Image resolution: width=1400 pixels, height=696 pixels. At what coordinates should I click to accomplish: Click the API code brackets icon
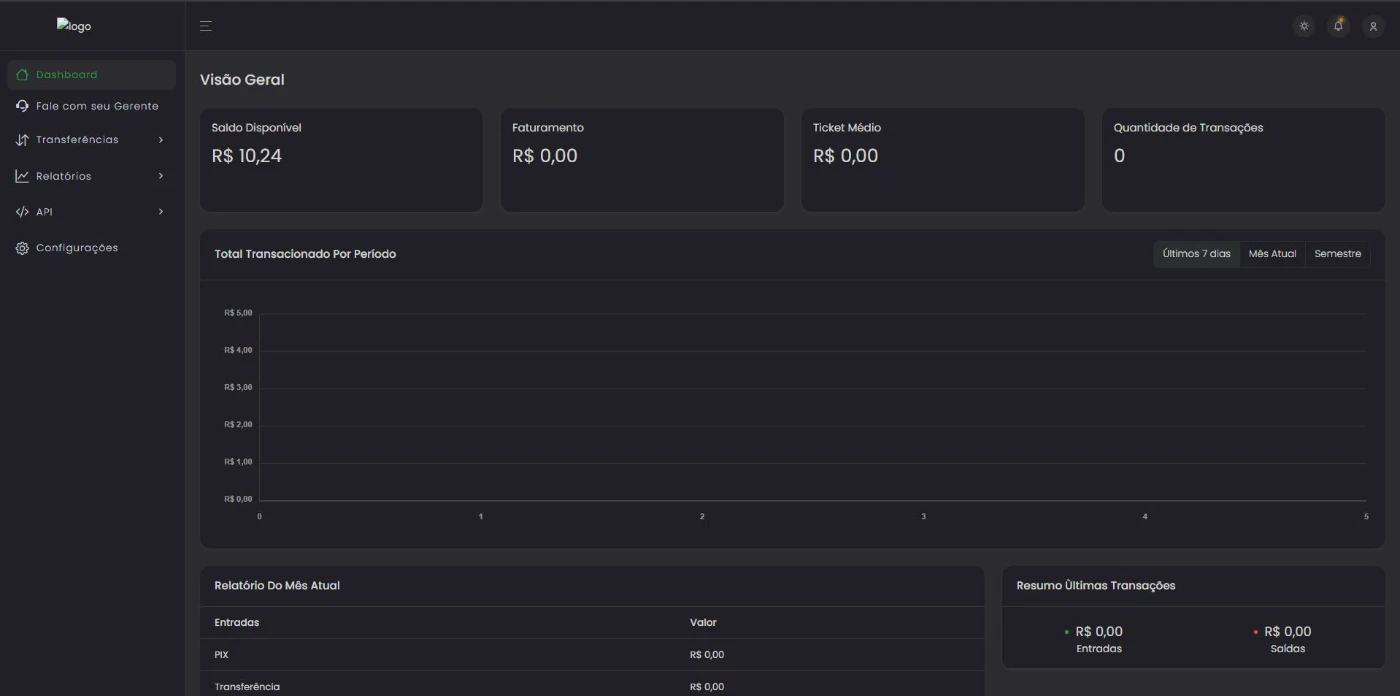pyautogui.click(x=22, y=212)
